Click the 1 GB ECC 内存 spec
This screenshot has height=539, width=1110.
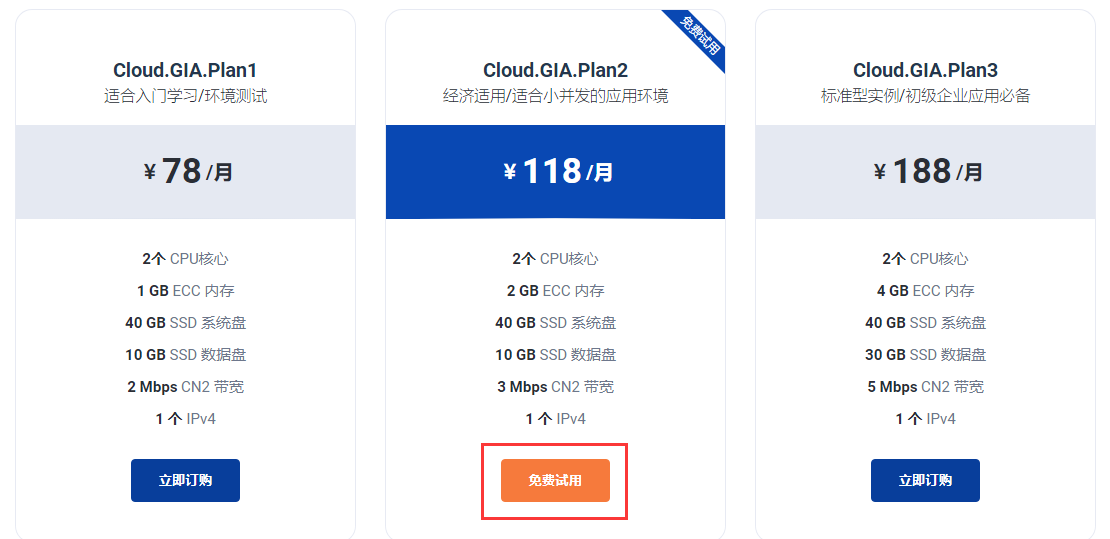click(x=185, y=291)
